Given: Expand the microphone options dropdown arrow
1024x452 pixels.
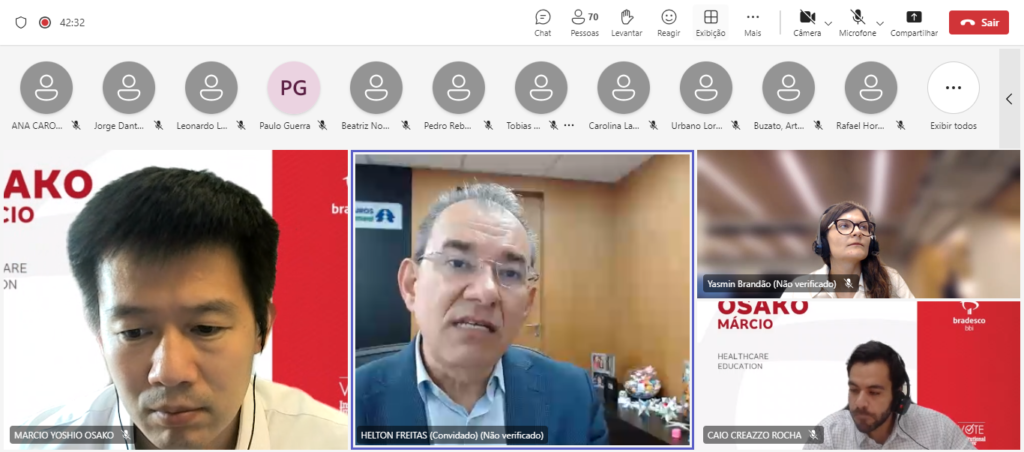Looking at the screenshot, I should point(880,23).
